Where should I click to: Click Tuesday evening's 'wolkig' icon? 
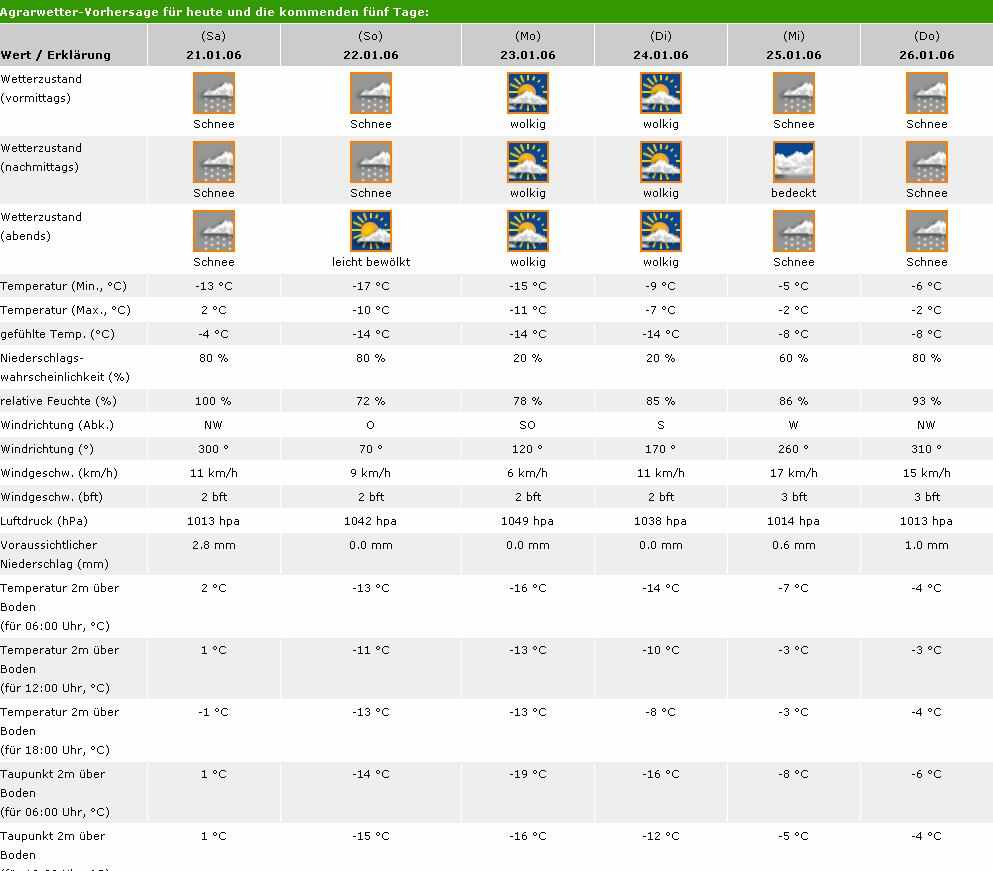point(660,231)
